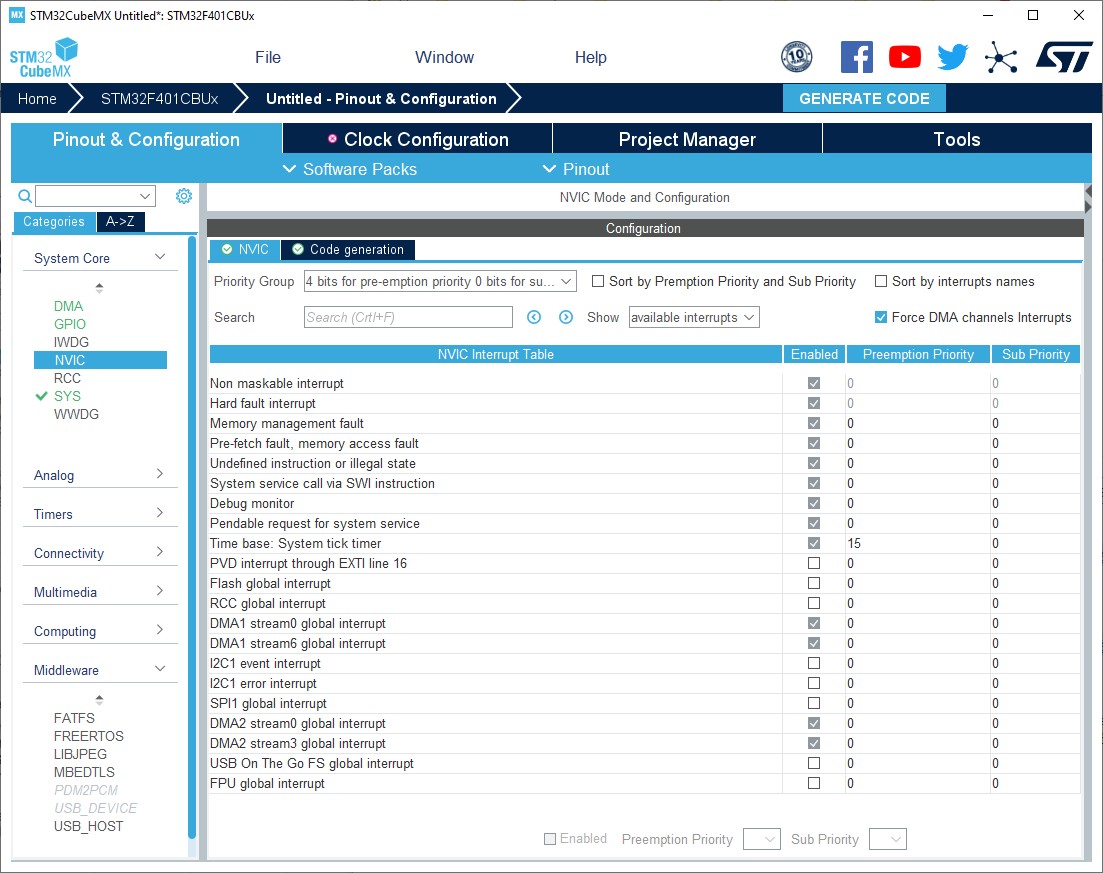Click the up arrow above DMA in System Core

pos(99,288)
